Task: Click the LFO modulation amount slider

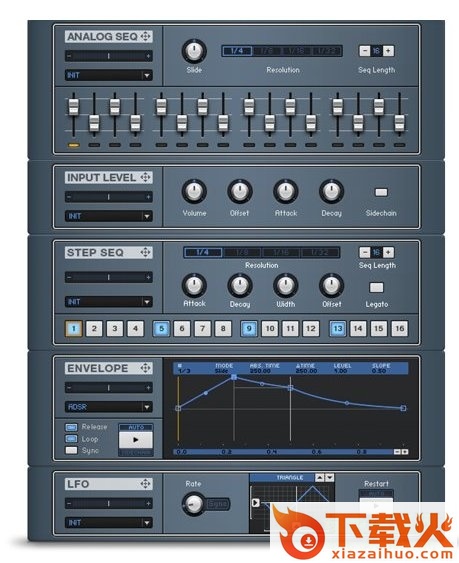Action: [108, 503]
